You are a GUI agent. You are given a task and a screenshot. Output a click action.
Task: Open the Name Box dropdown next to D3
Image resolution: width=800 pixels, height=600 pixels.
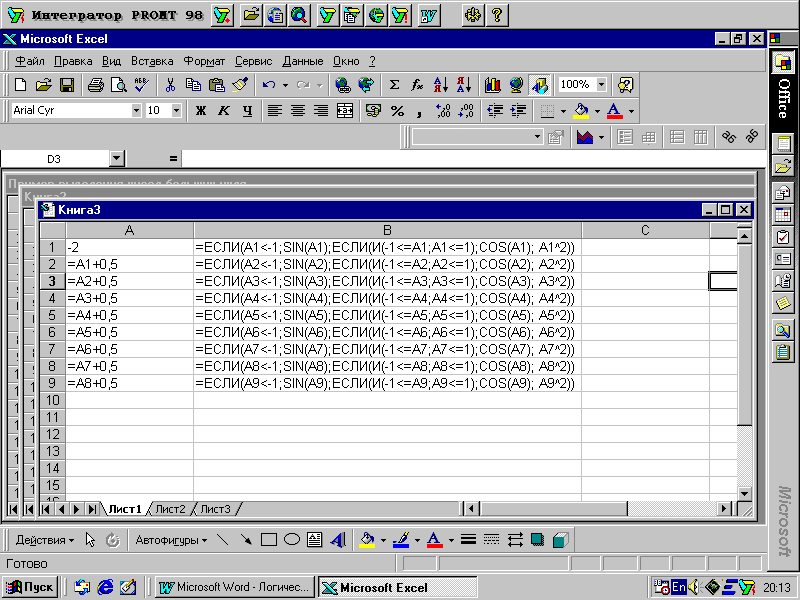[117, 159]
